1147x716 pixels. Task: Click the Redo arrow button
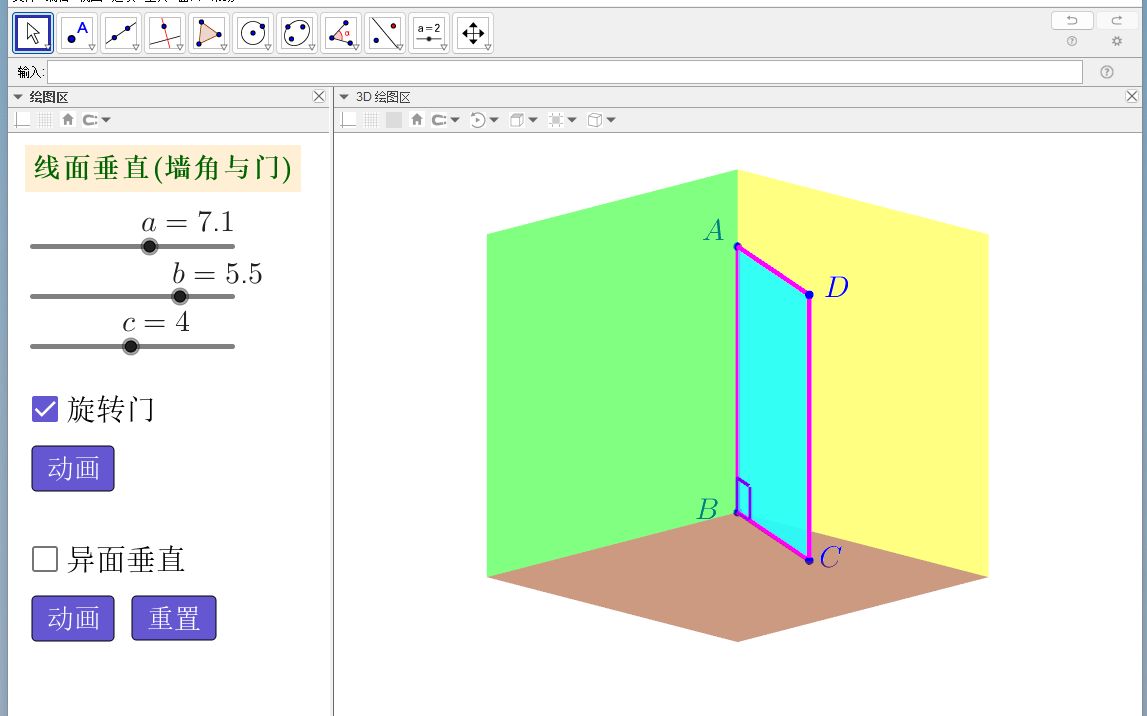tap(1116, 20)
